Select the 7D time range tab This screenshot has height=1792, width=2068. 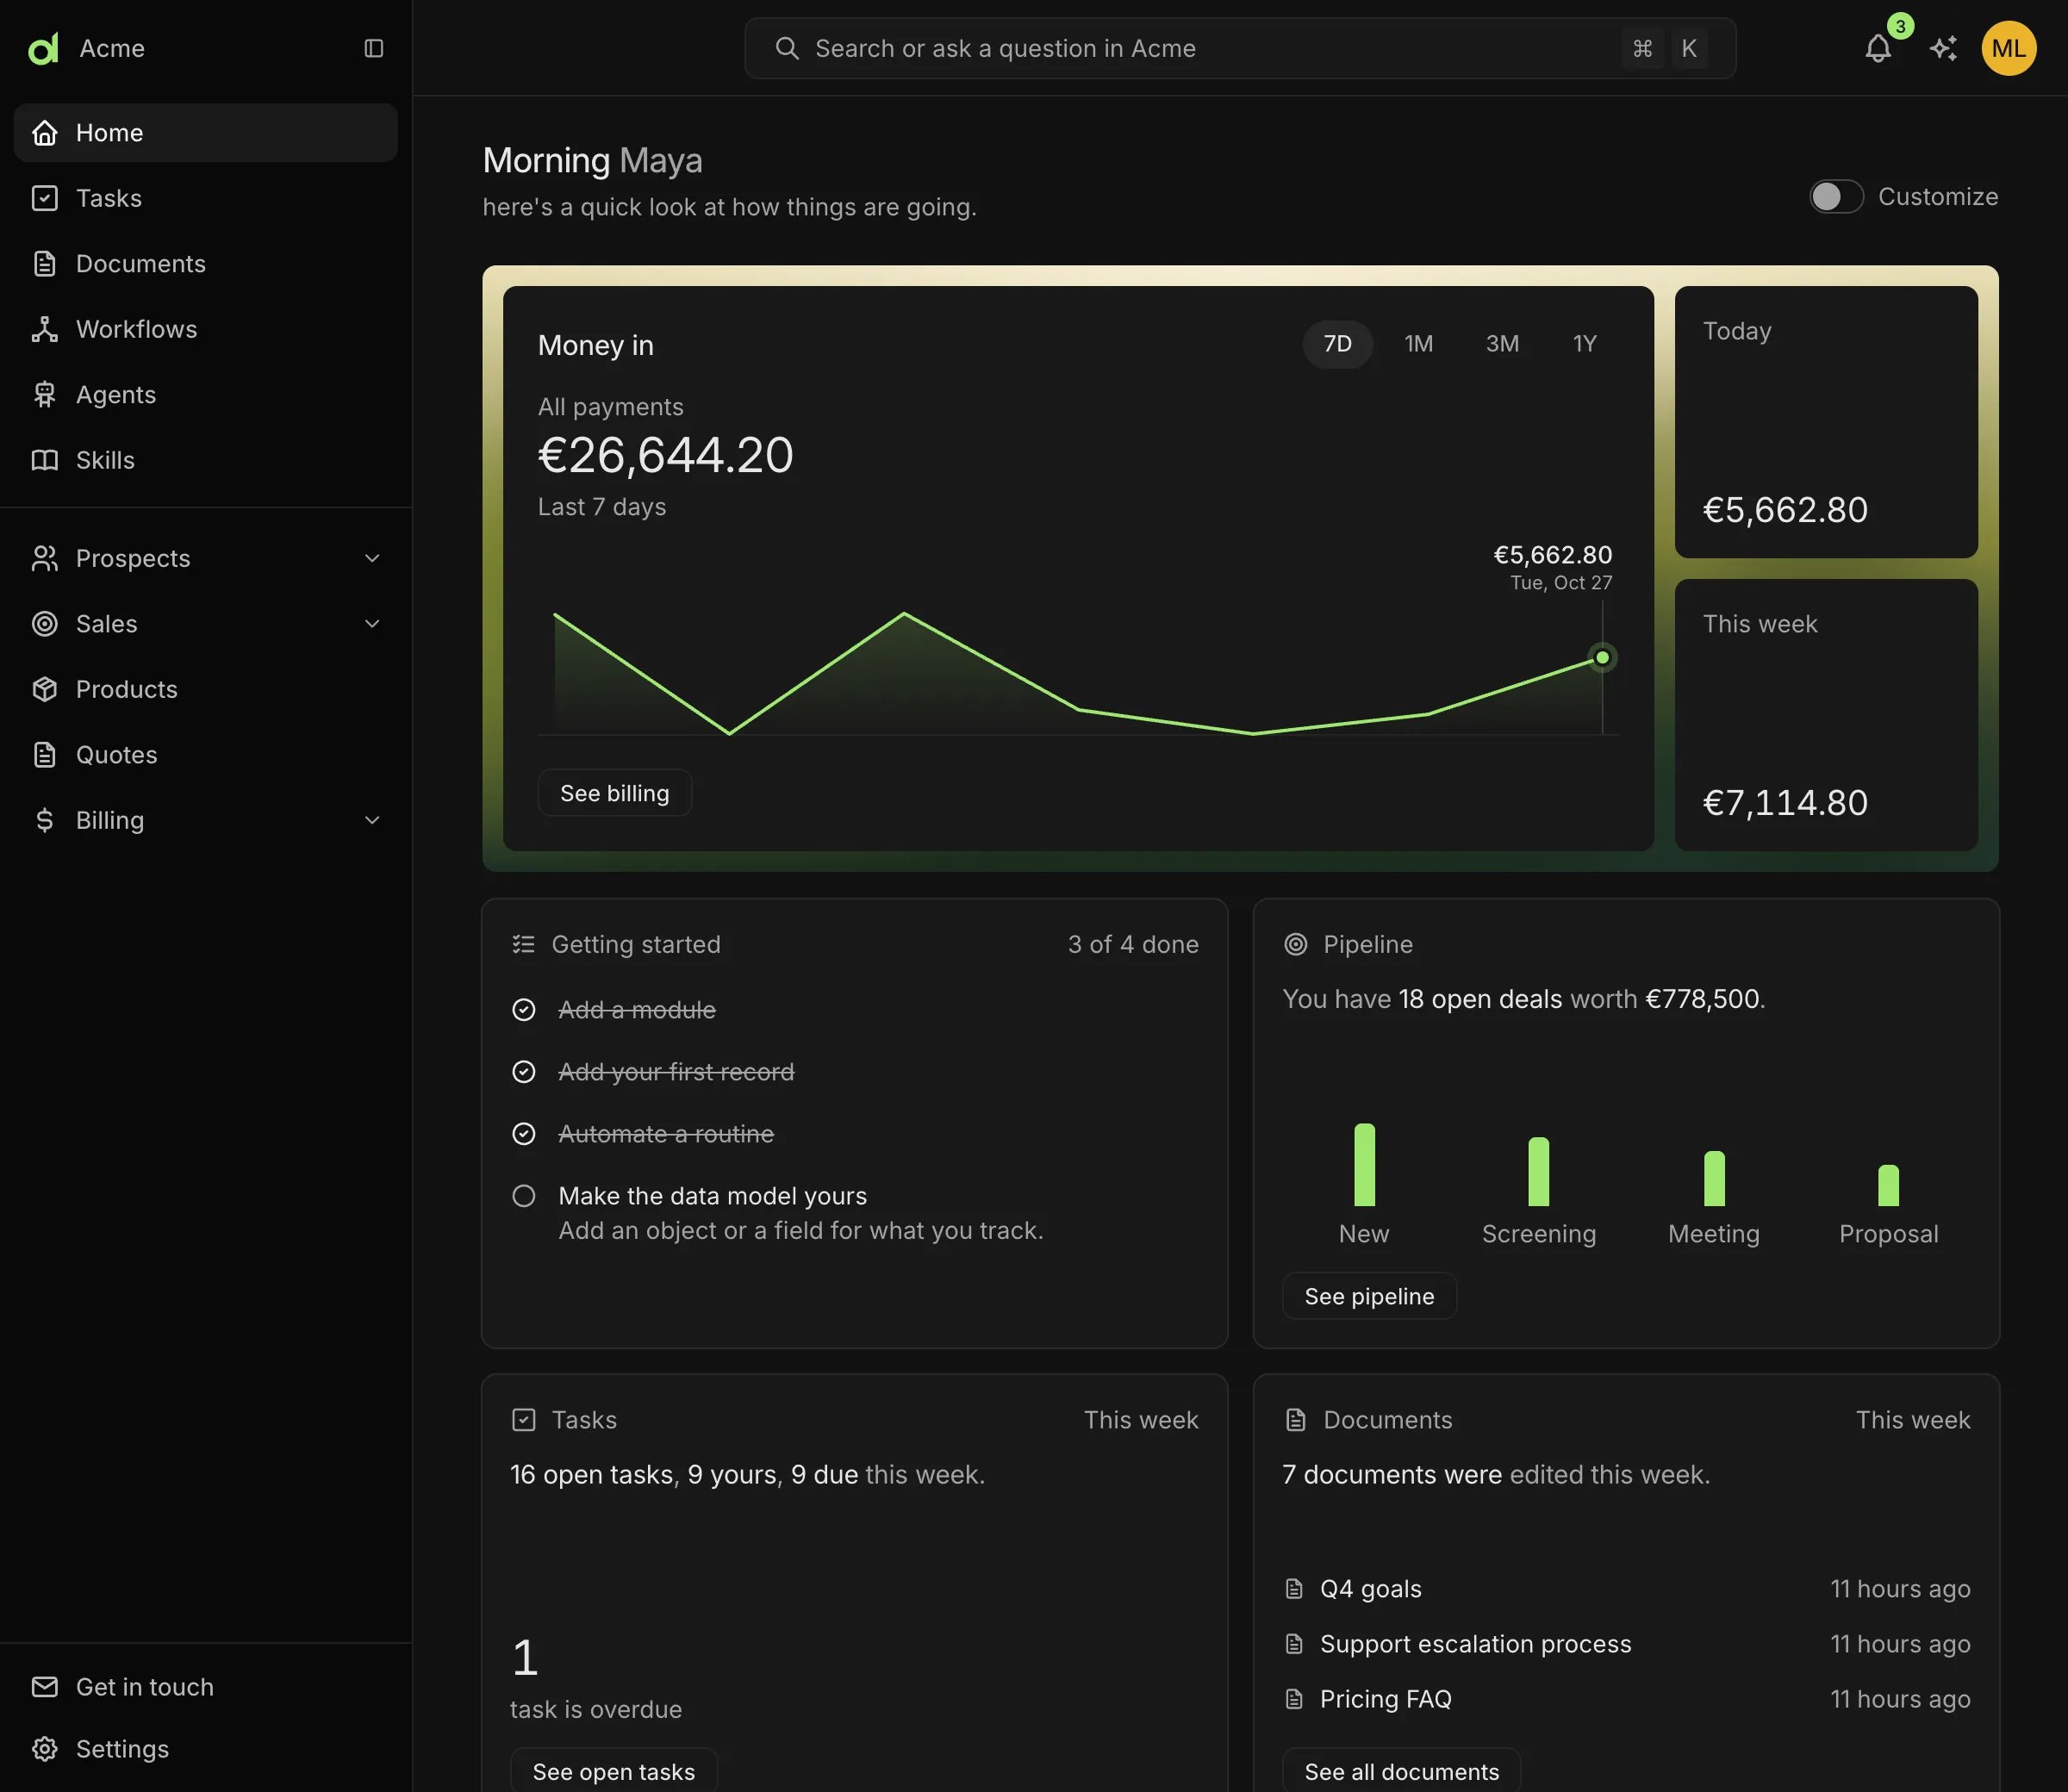[x=1337, y=344]
